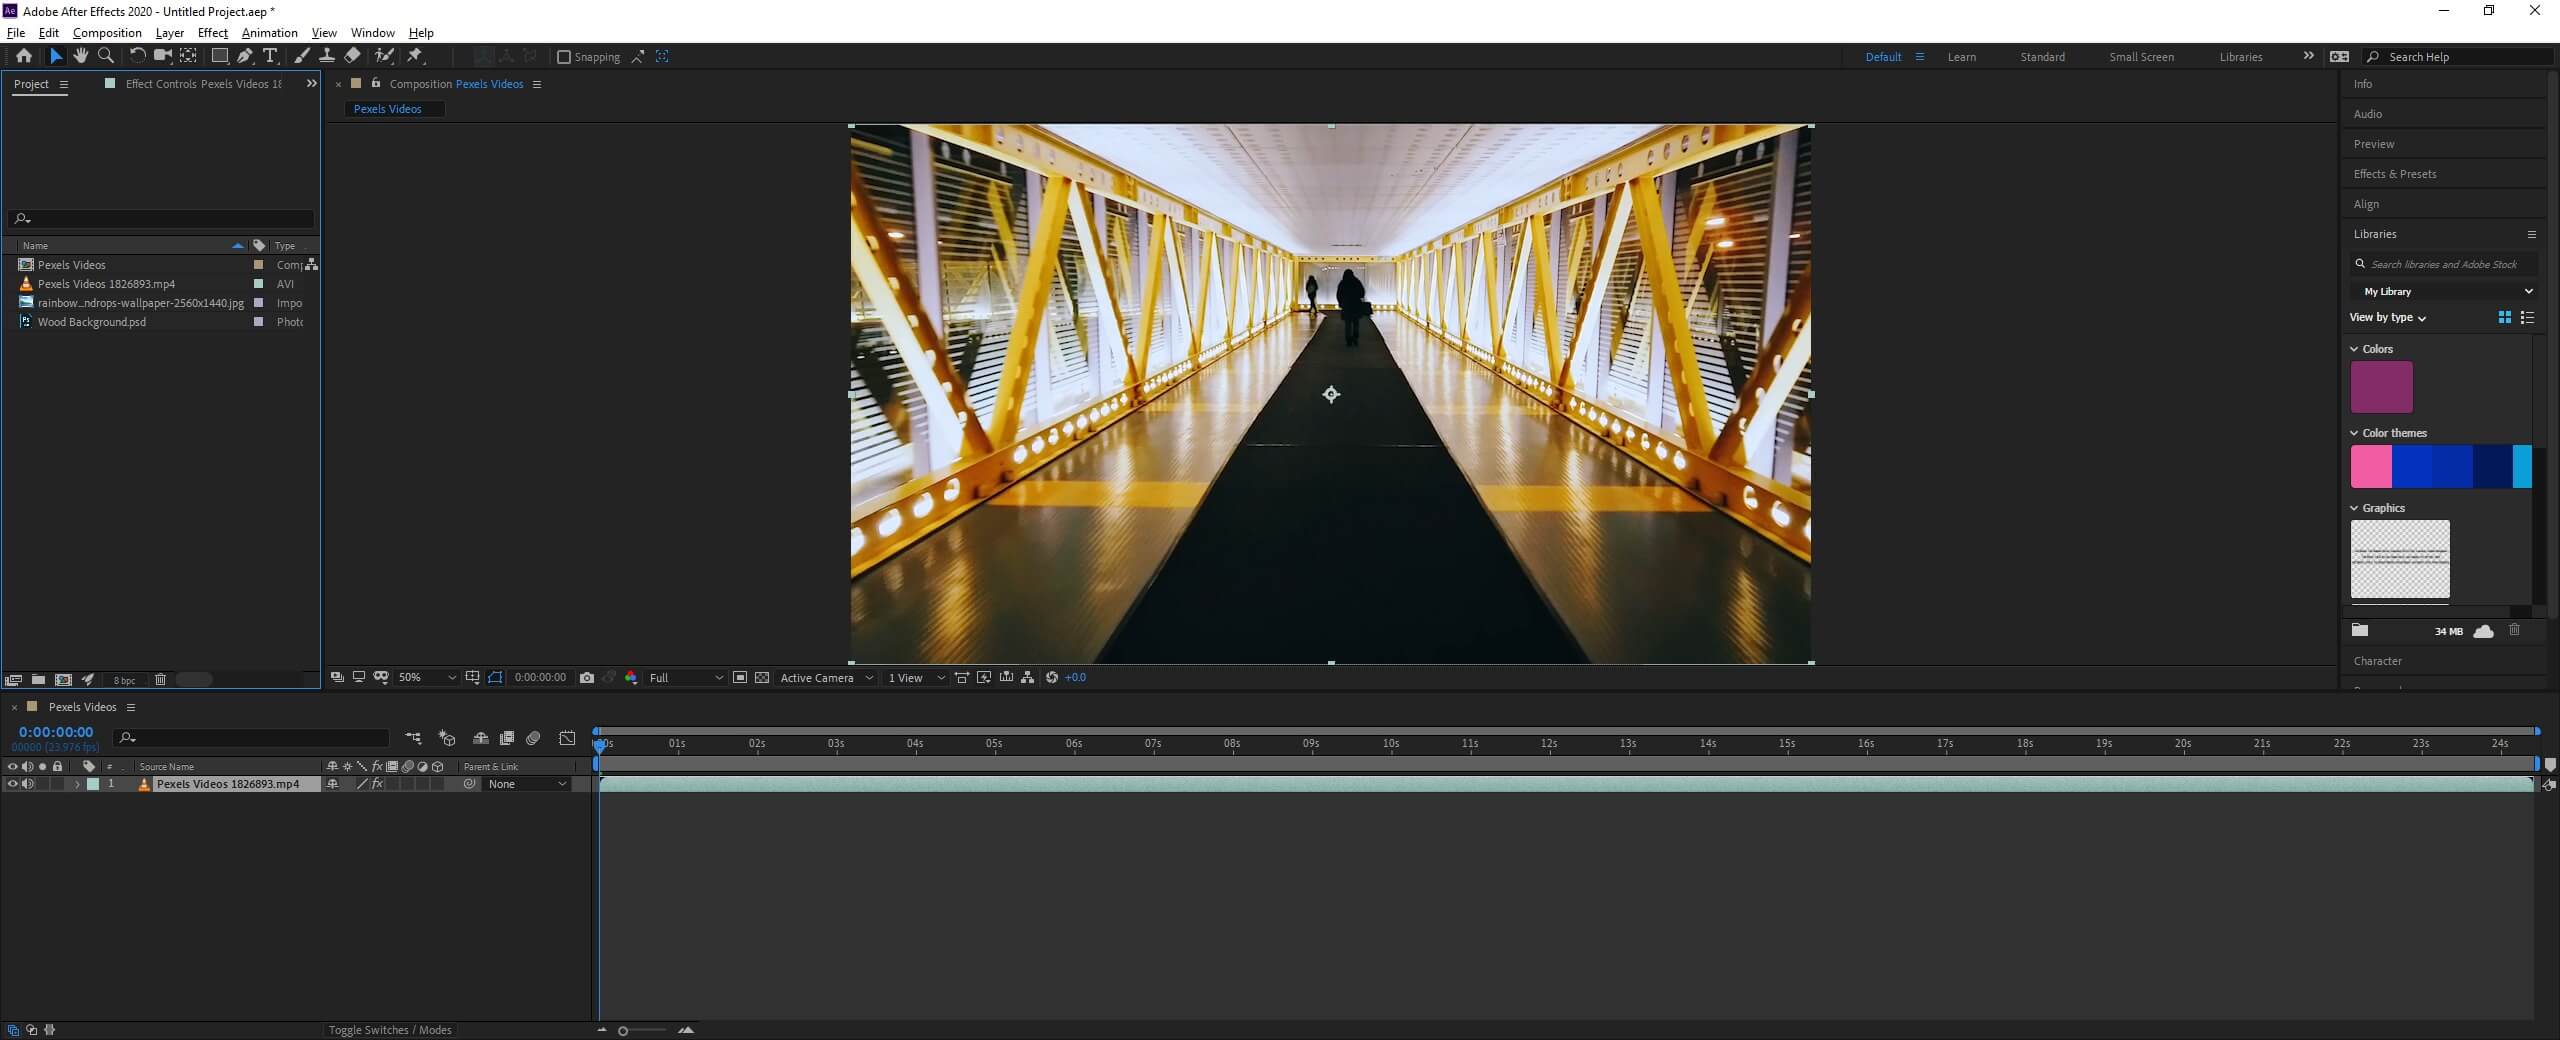This screenshot has width=2560, height=1040.
Task: Hide video for Pexels Videos 1826893.mp4 layer
Action: [x=12, y=784]
